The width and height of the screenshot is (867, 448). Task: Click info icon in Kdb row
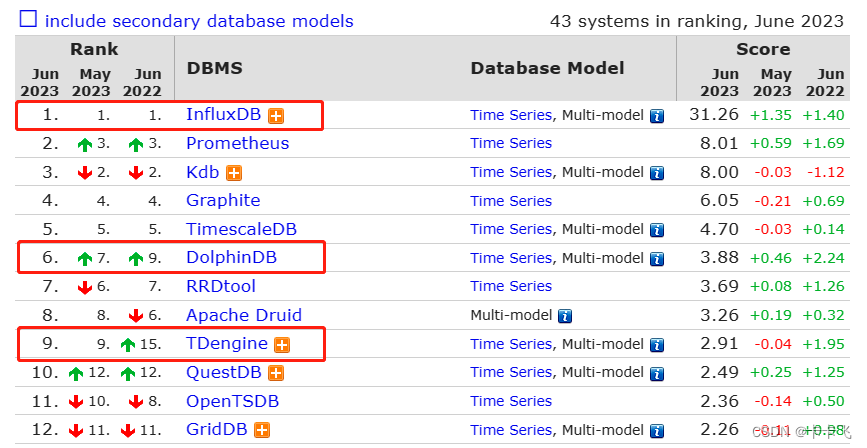coord(657,173)
